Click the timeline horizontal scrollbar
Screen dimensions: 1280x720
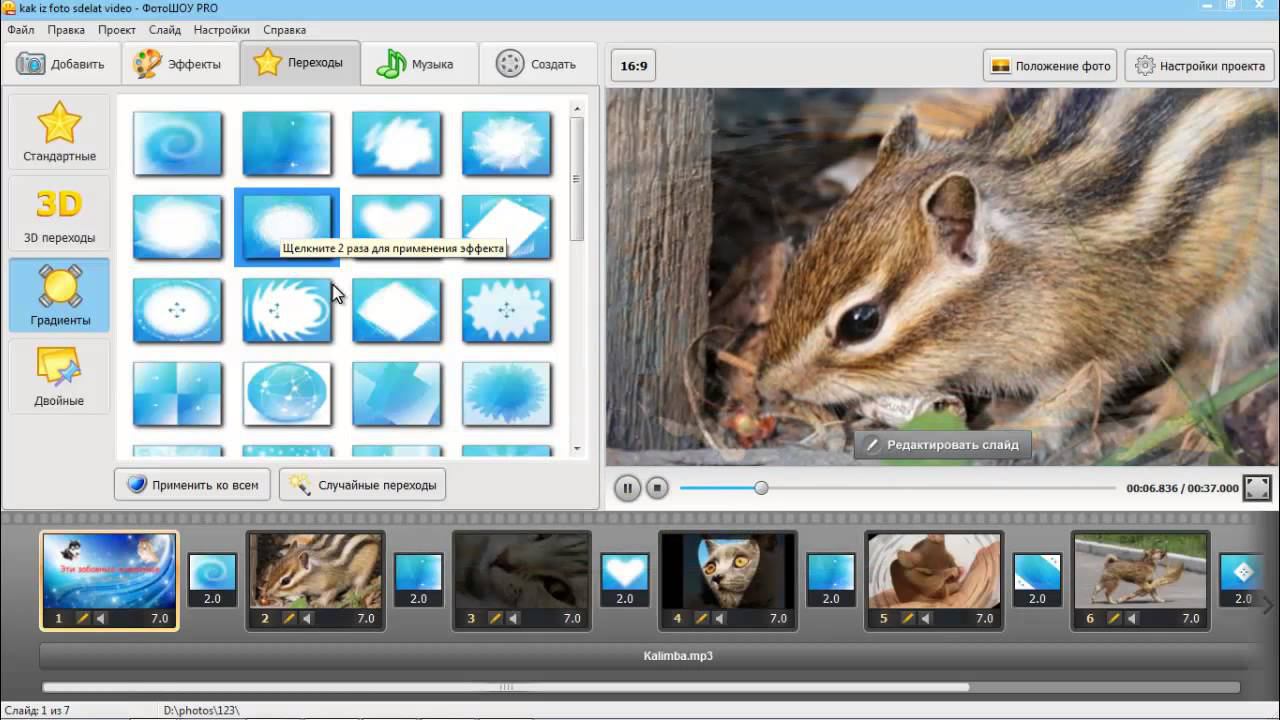point(506,687)
